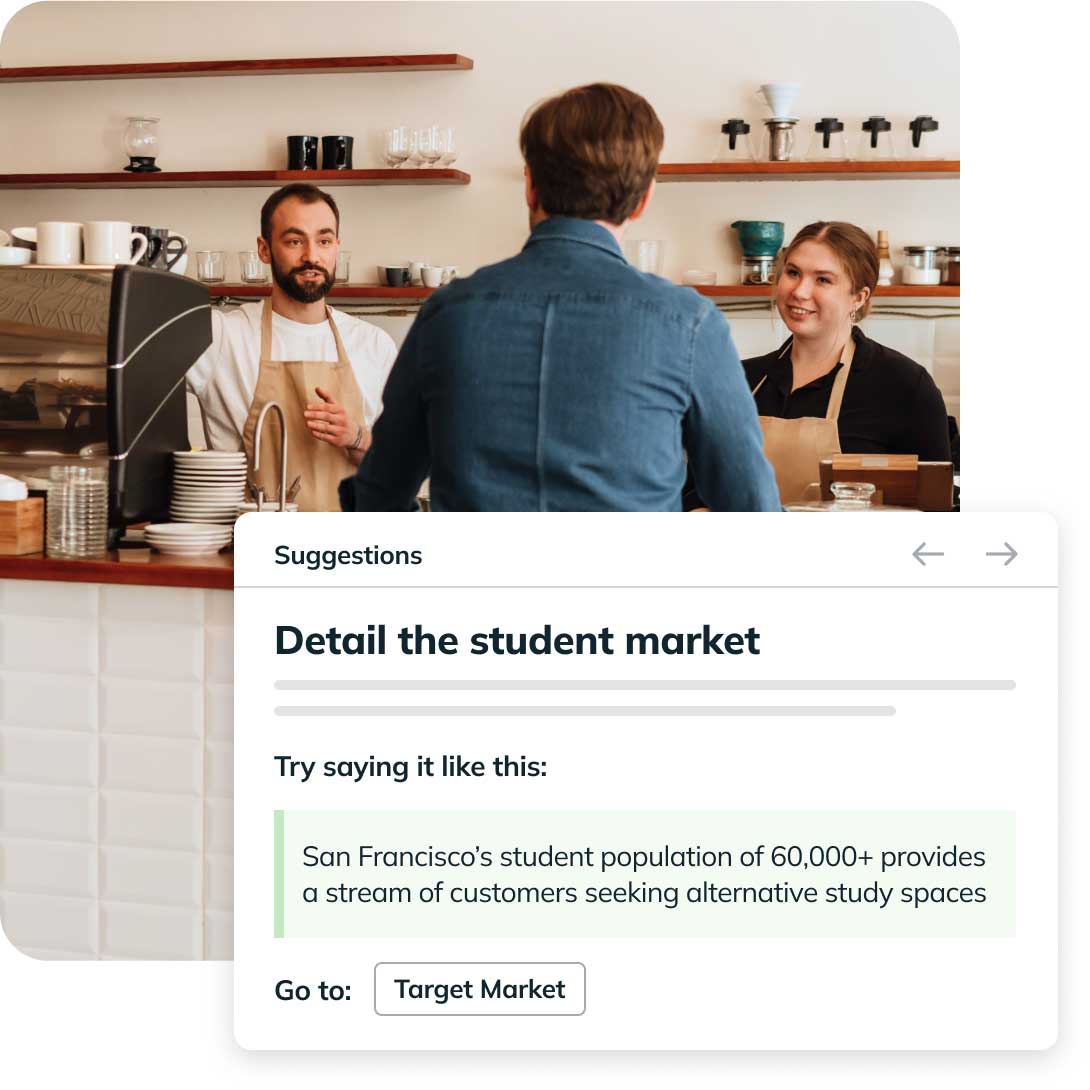Advance to the next suggestion using the arrow
The height and width of the screenshot is (1090, 1090).
pyautogui.click(x=999, y=554)
